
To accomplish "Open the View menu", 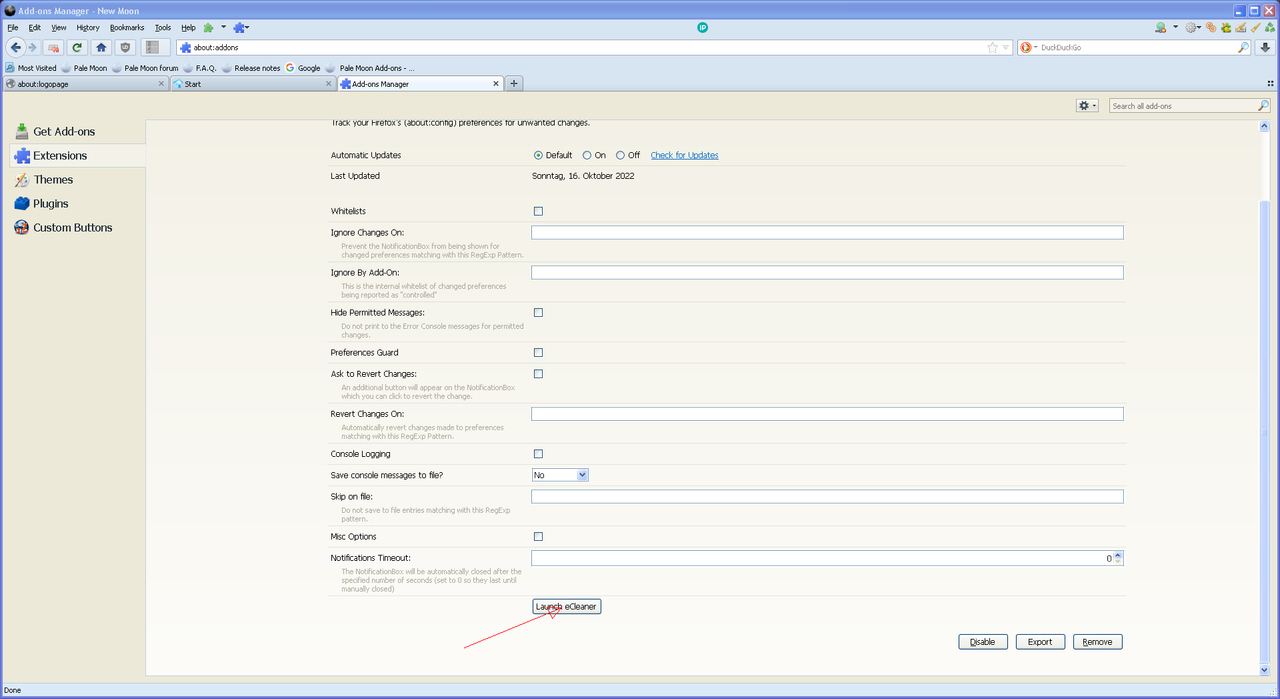I will tap(59, 28).
